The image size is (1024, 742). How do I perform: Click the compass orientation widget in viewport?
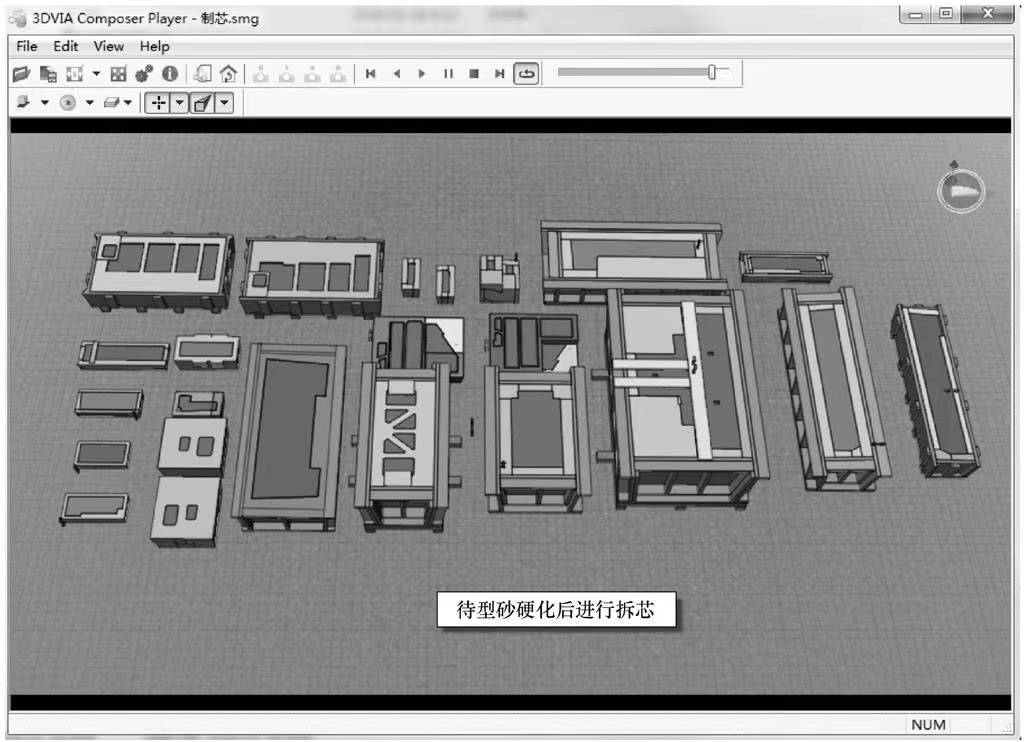(960, 190)
